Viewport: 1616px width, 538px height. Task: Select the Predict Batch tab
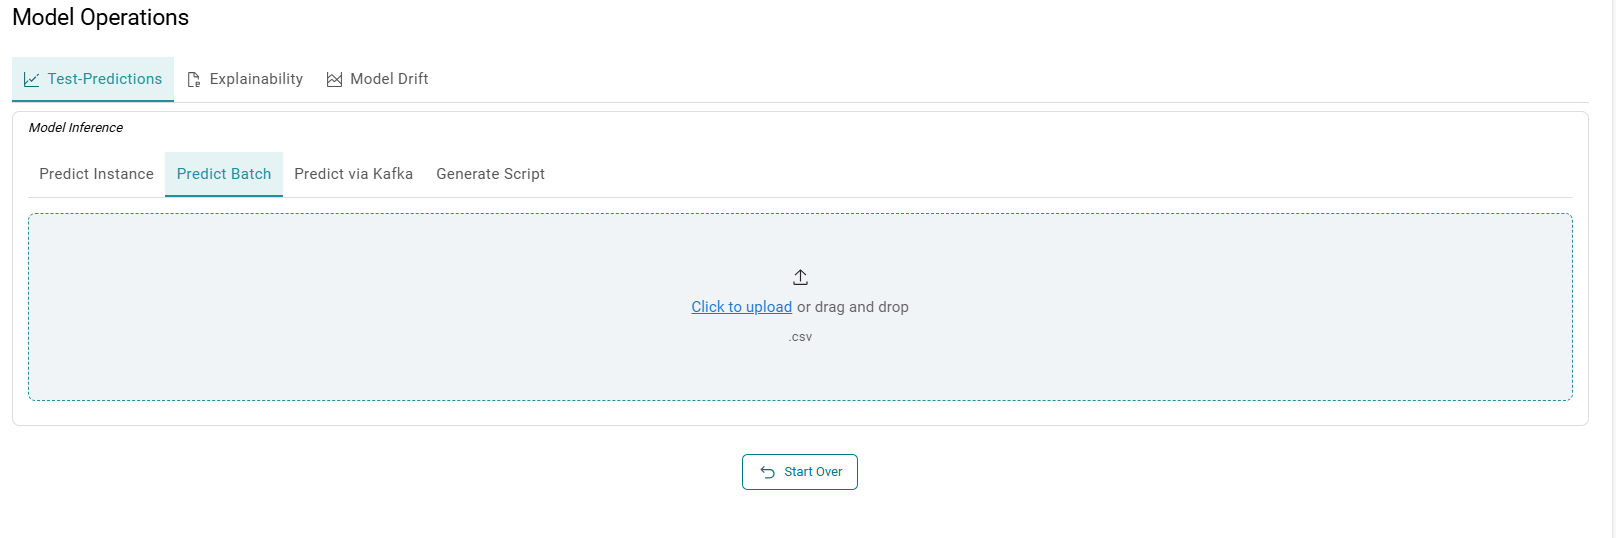click(x=224, y=174)
